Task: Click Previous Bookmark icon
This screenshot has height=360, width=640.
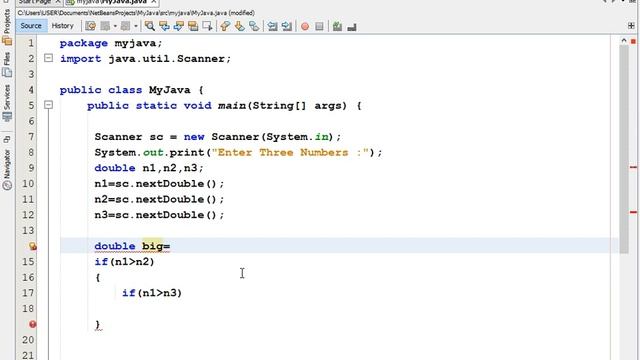Action: pyautogui.click(x=225, y=27)
